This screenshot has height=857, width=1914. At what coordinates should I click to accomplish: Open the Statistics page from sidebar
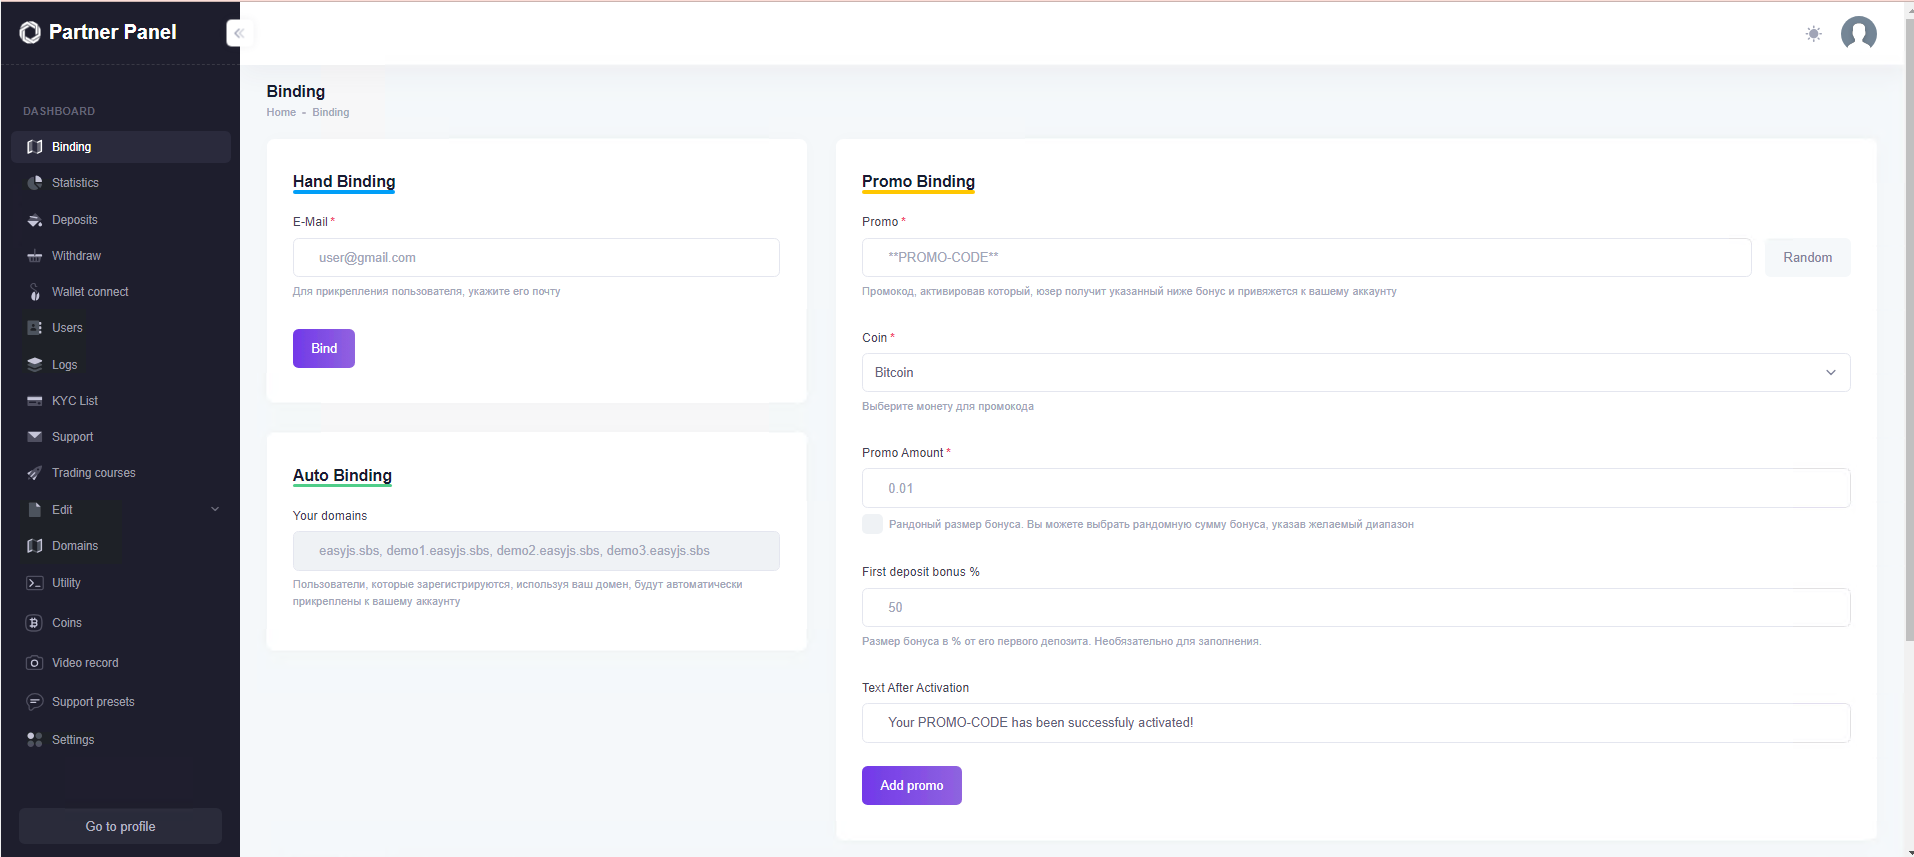coord(75,183)
